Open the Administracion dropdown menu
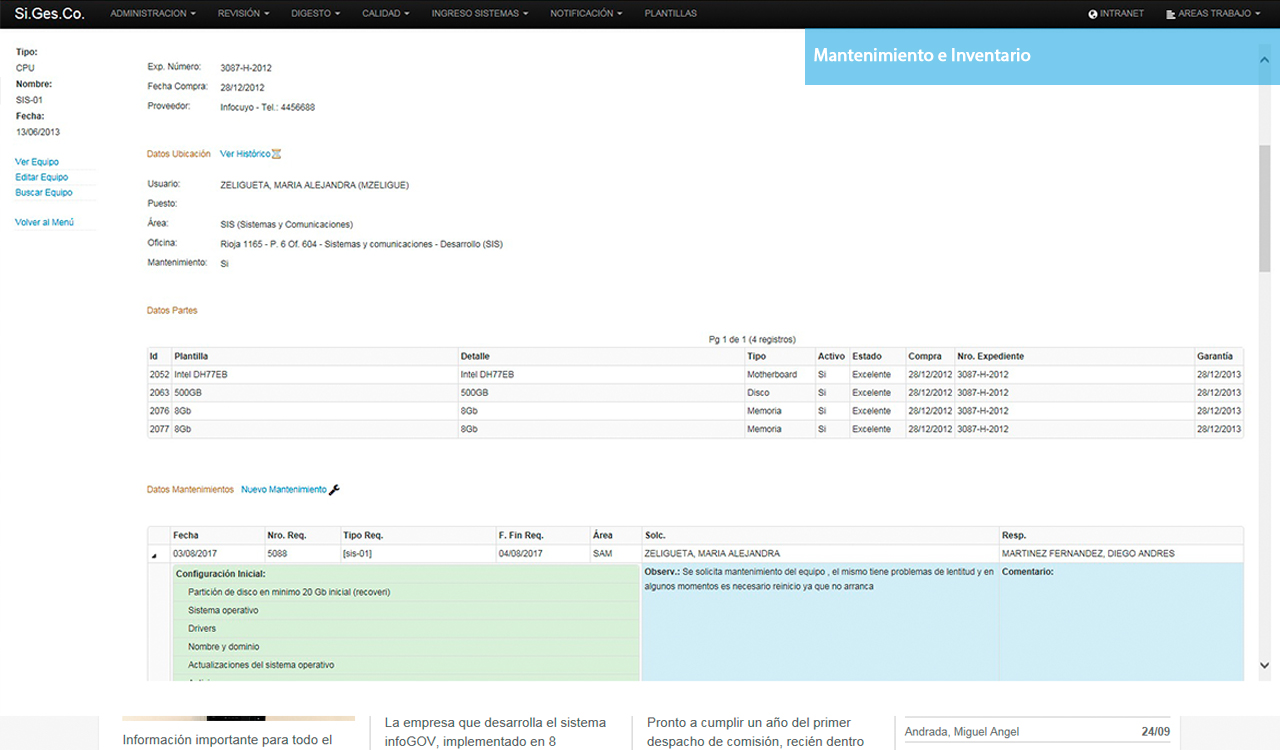Screen dimensions: 1280x750 click(153, 14)
